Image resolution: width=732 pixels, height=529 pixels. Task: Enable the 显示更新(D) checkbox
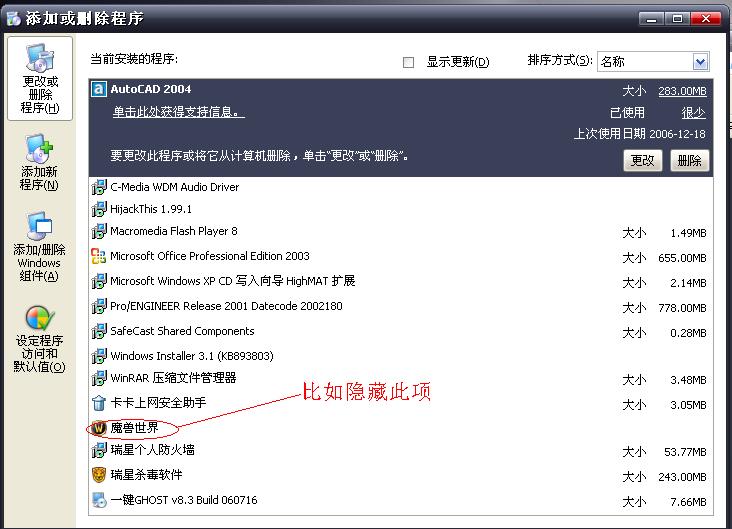coord(408,62)
